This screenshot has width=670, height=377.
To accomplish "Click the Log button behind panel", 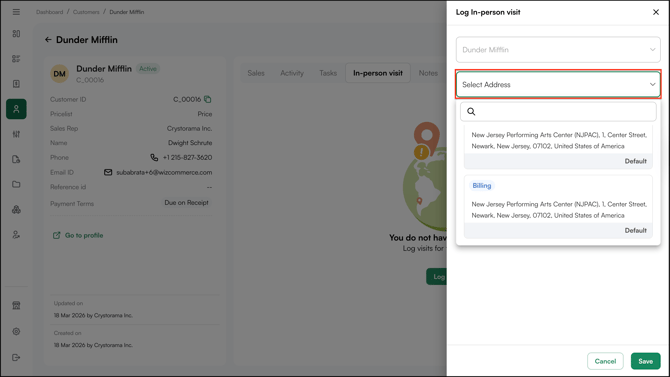I will pyautogui.click(x=436, y=277).
